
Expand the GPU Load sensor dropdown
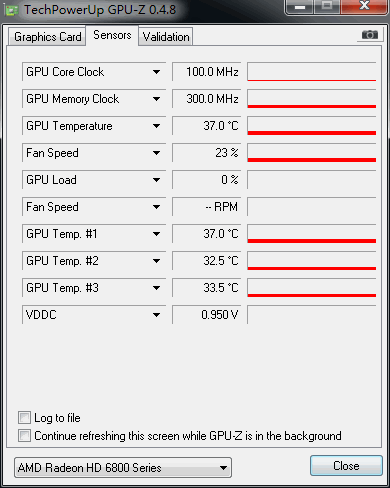pyautogui.click(x=156, y=180)
